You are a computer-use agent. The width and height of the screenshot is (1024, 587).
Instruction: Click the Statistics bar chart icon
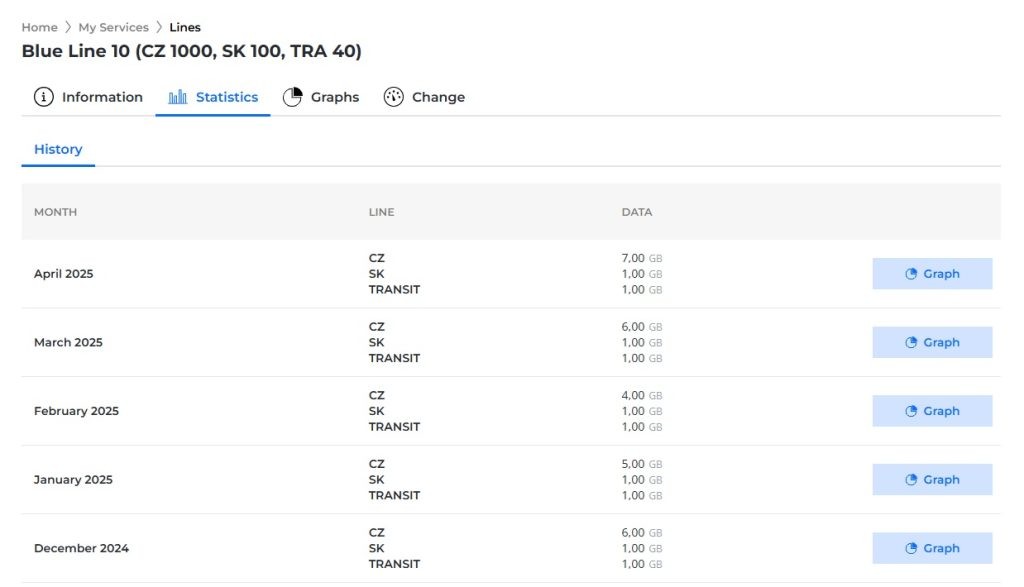pyautogui.click(x=178, y=97)
